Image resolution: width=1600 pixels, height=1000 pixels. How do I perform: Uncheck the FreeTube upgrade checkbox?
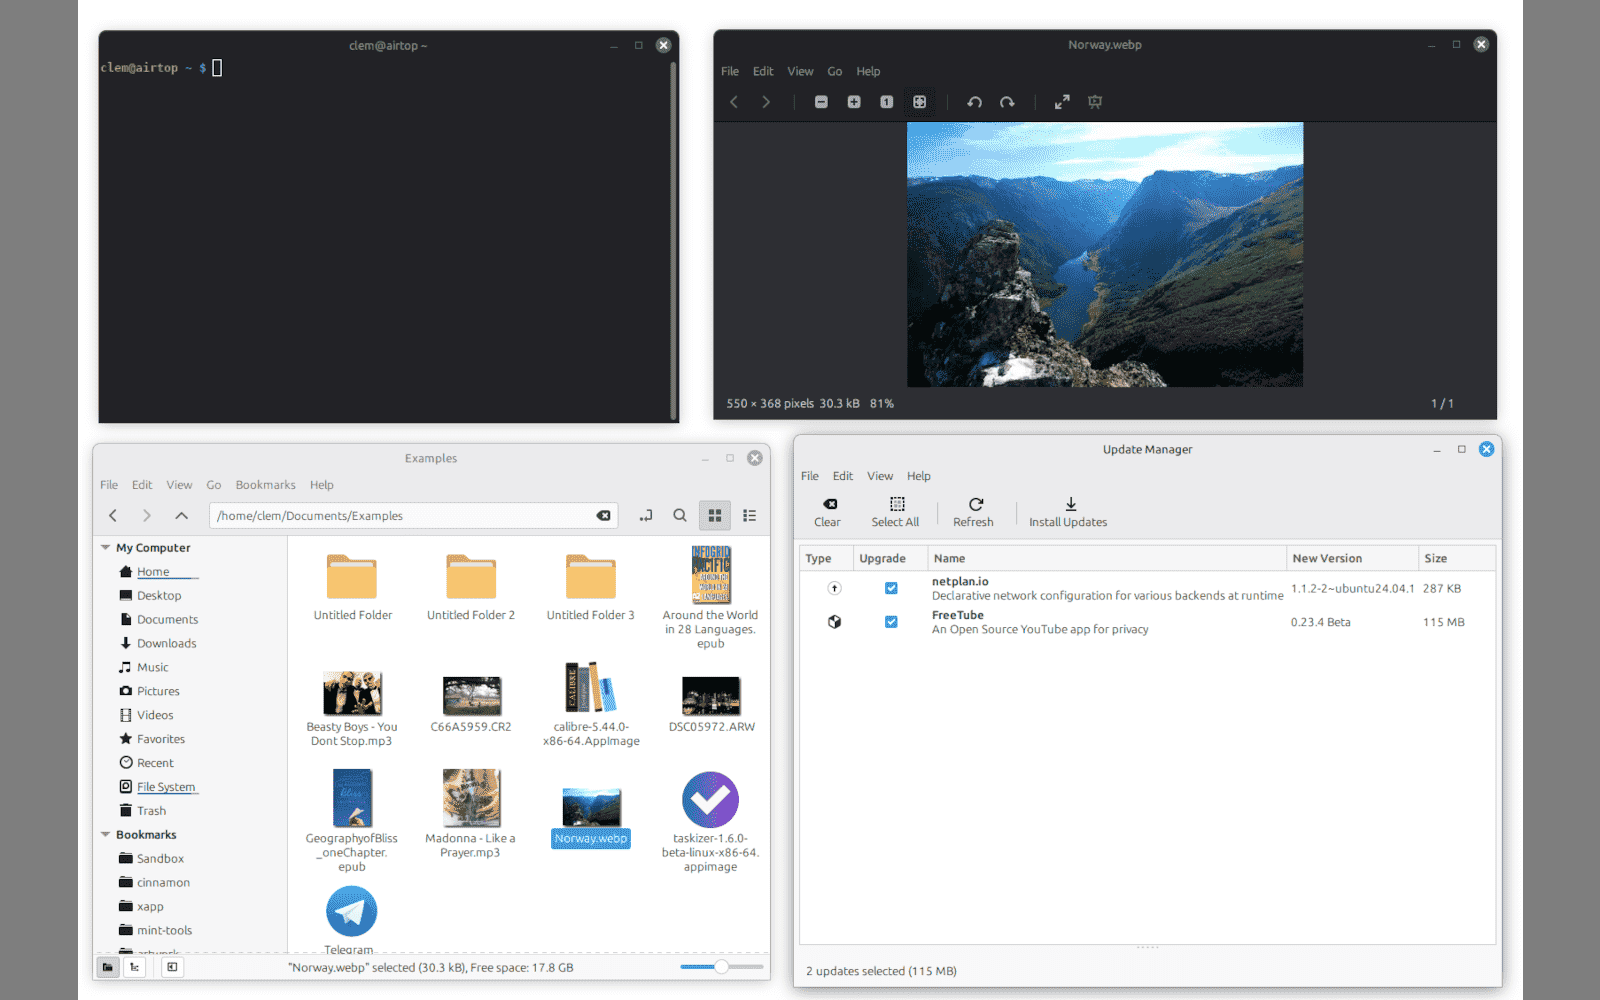pos(891,622)
